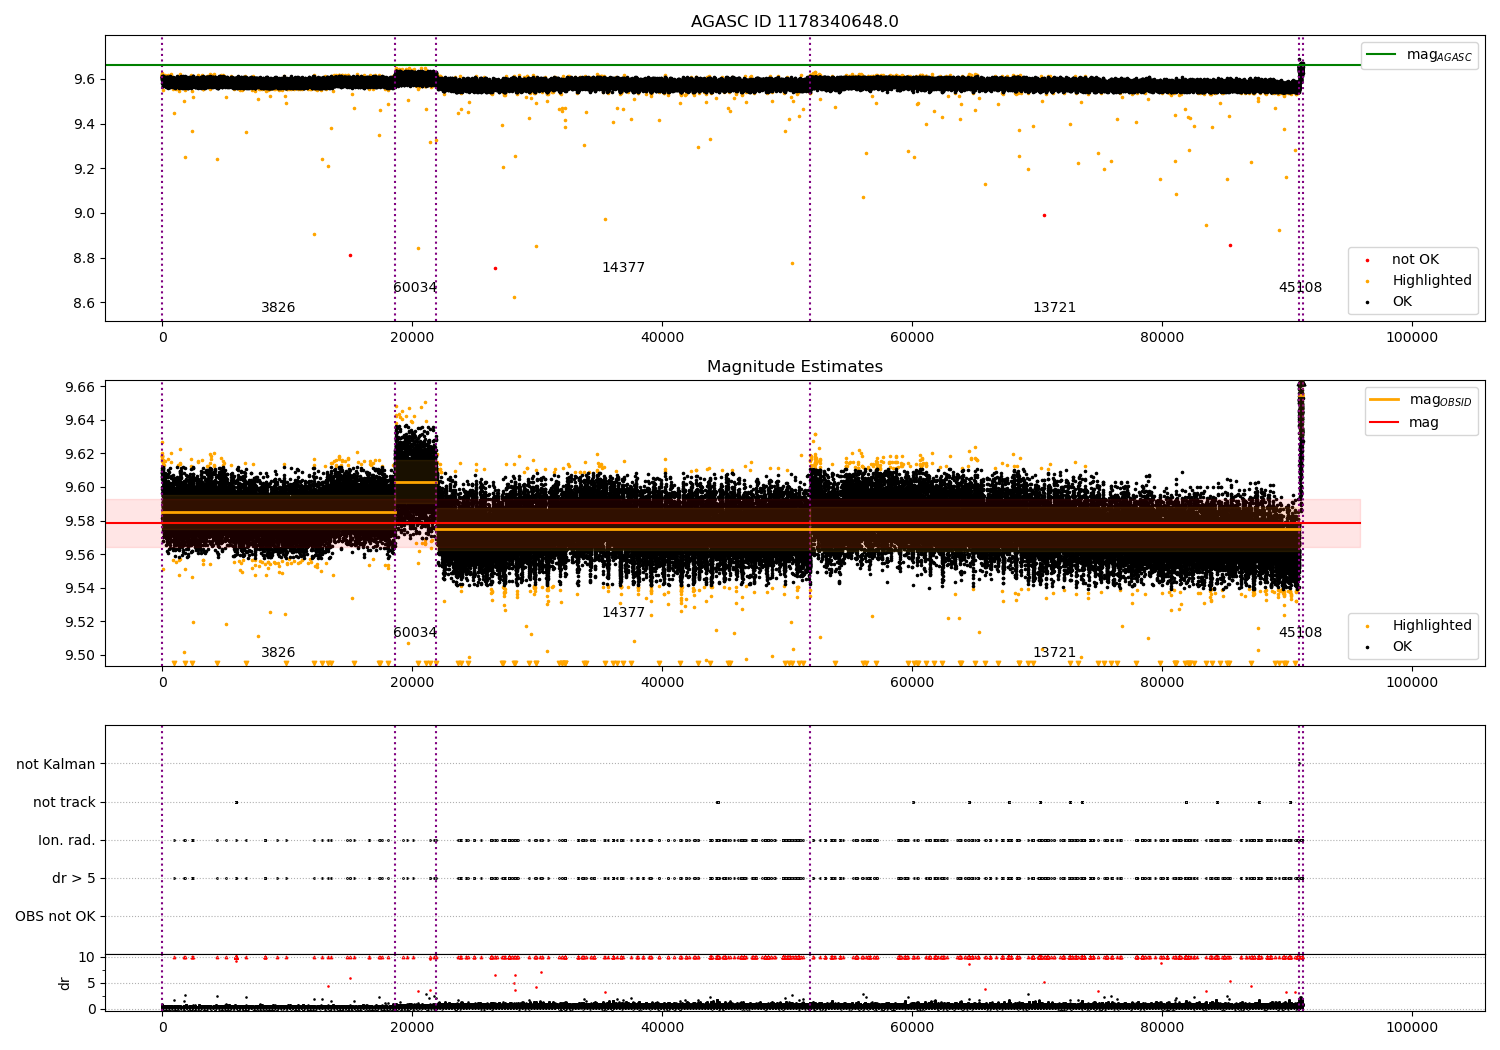
Task: Click x-tick "100000" under the top plot
Action: (x=1412, y=338)
